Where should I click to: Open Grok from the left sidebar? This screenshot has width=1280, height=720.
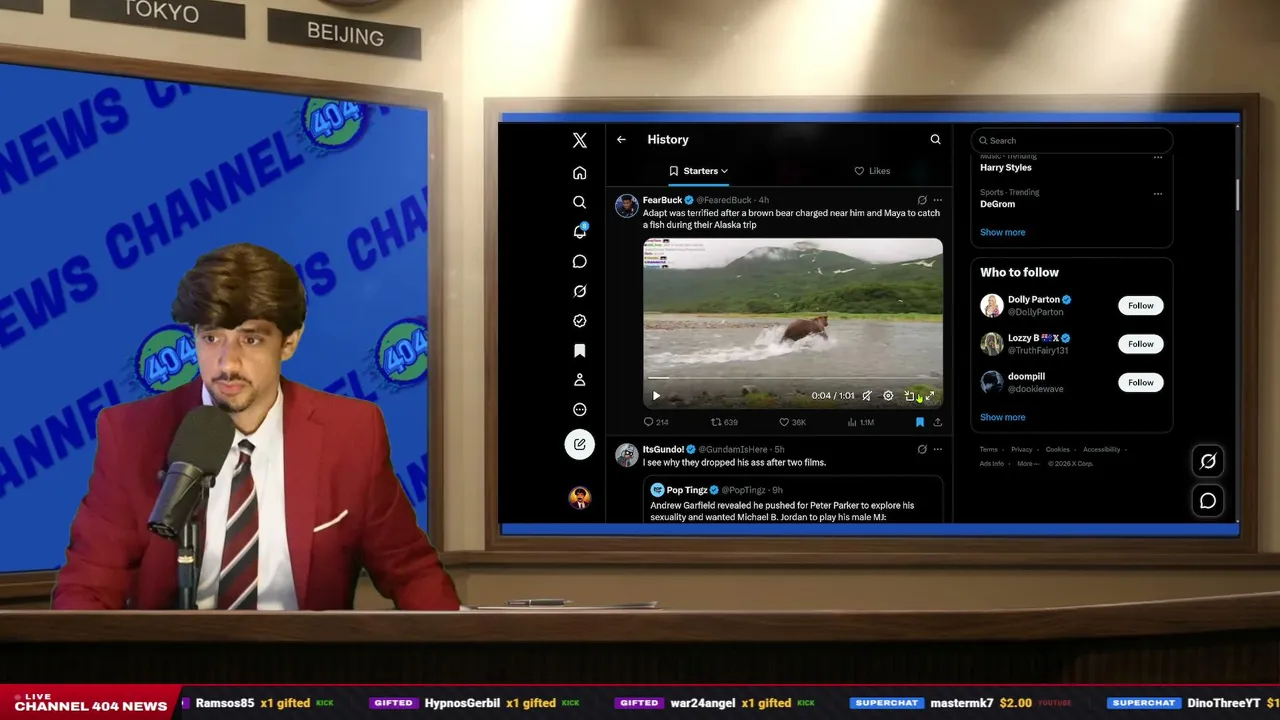[580, 291]
